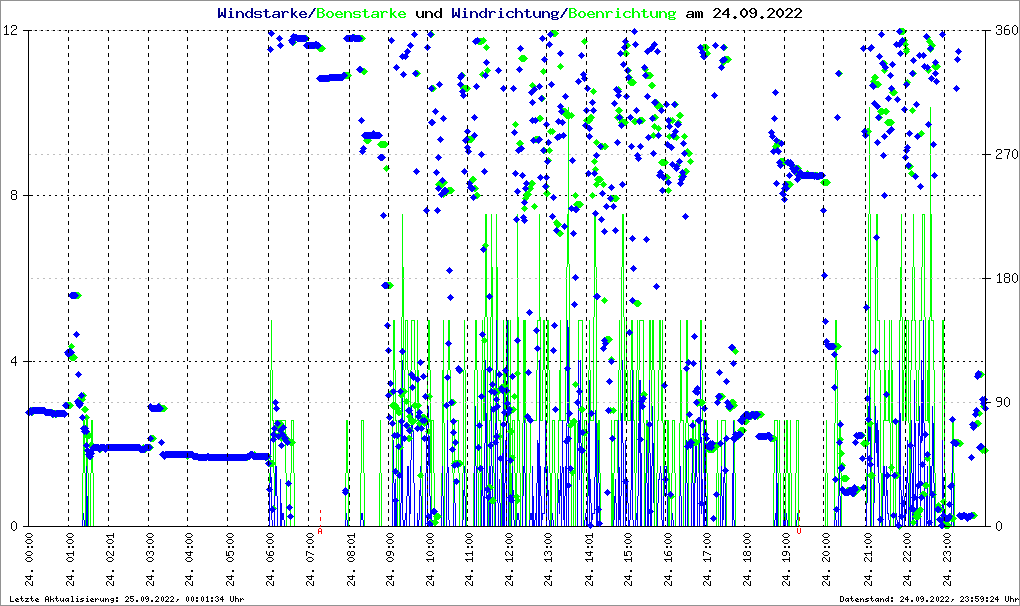Viewport: 1020px width, 606px height.
Task: Click the red sunrise marker "A"
Action: click(320, 531)
